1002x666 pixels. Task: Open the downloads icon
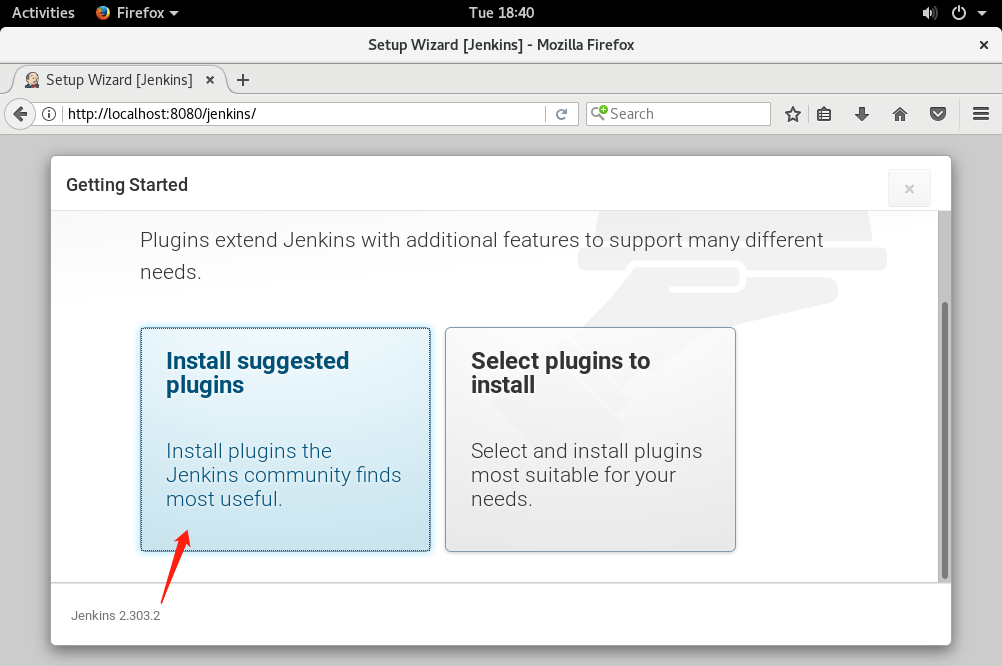[861, 113]
